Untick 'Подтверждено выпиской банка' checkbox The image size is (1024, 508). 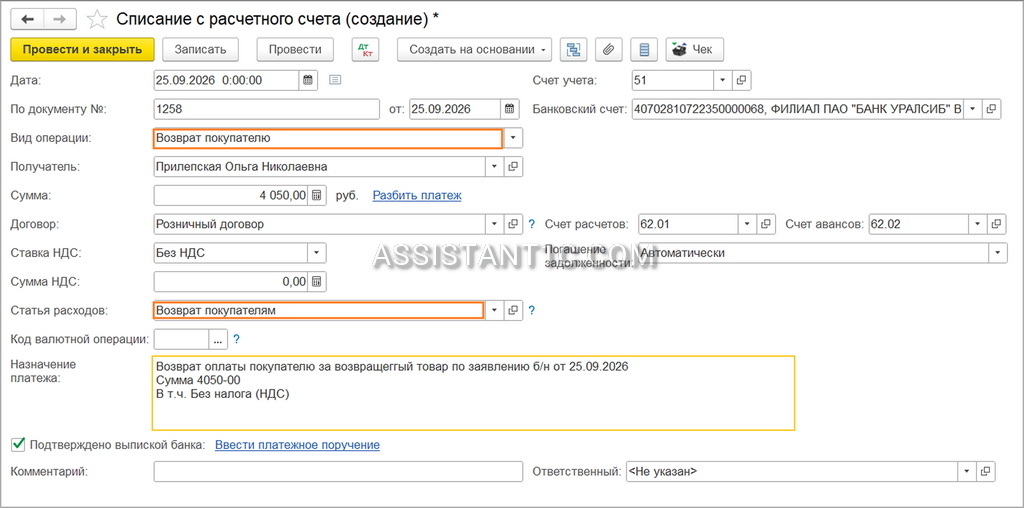click(x=18, y=445)
